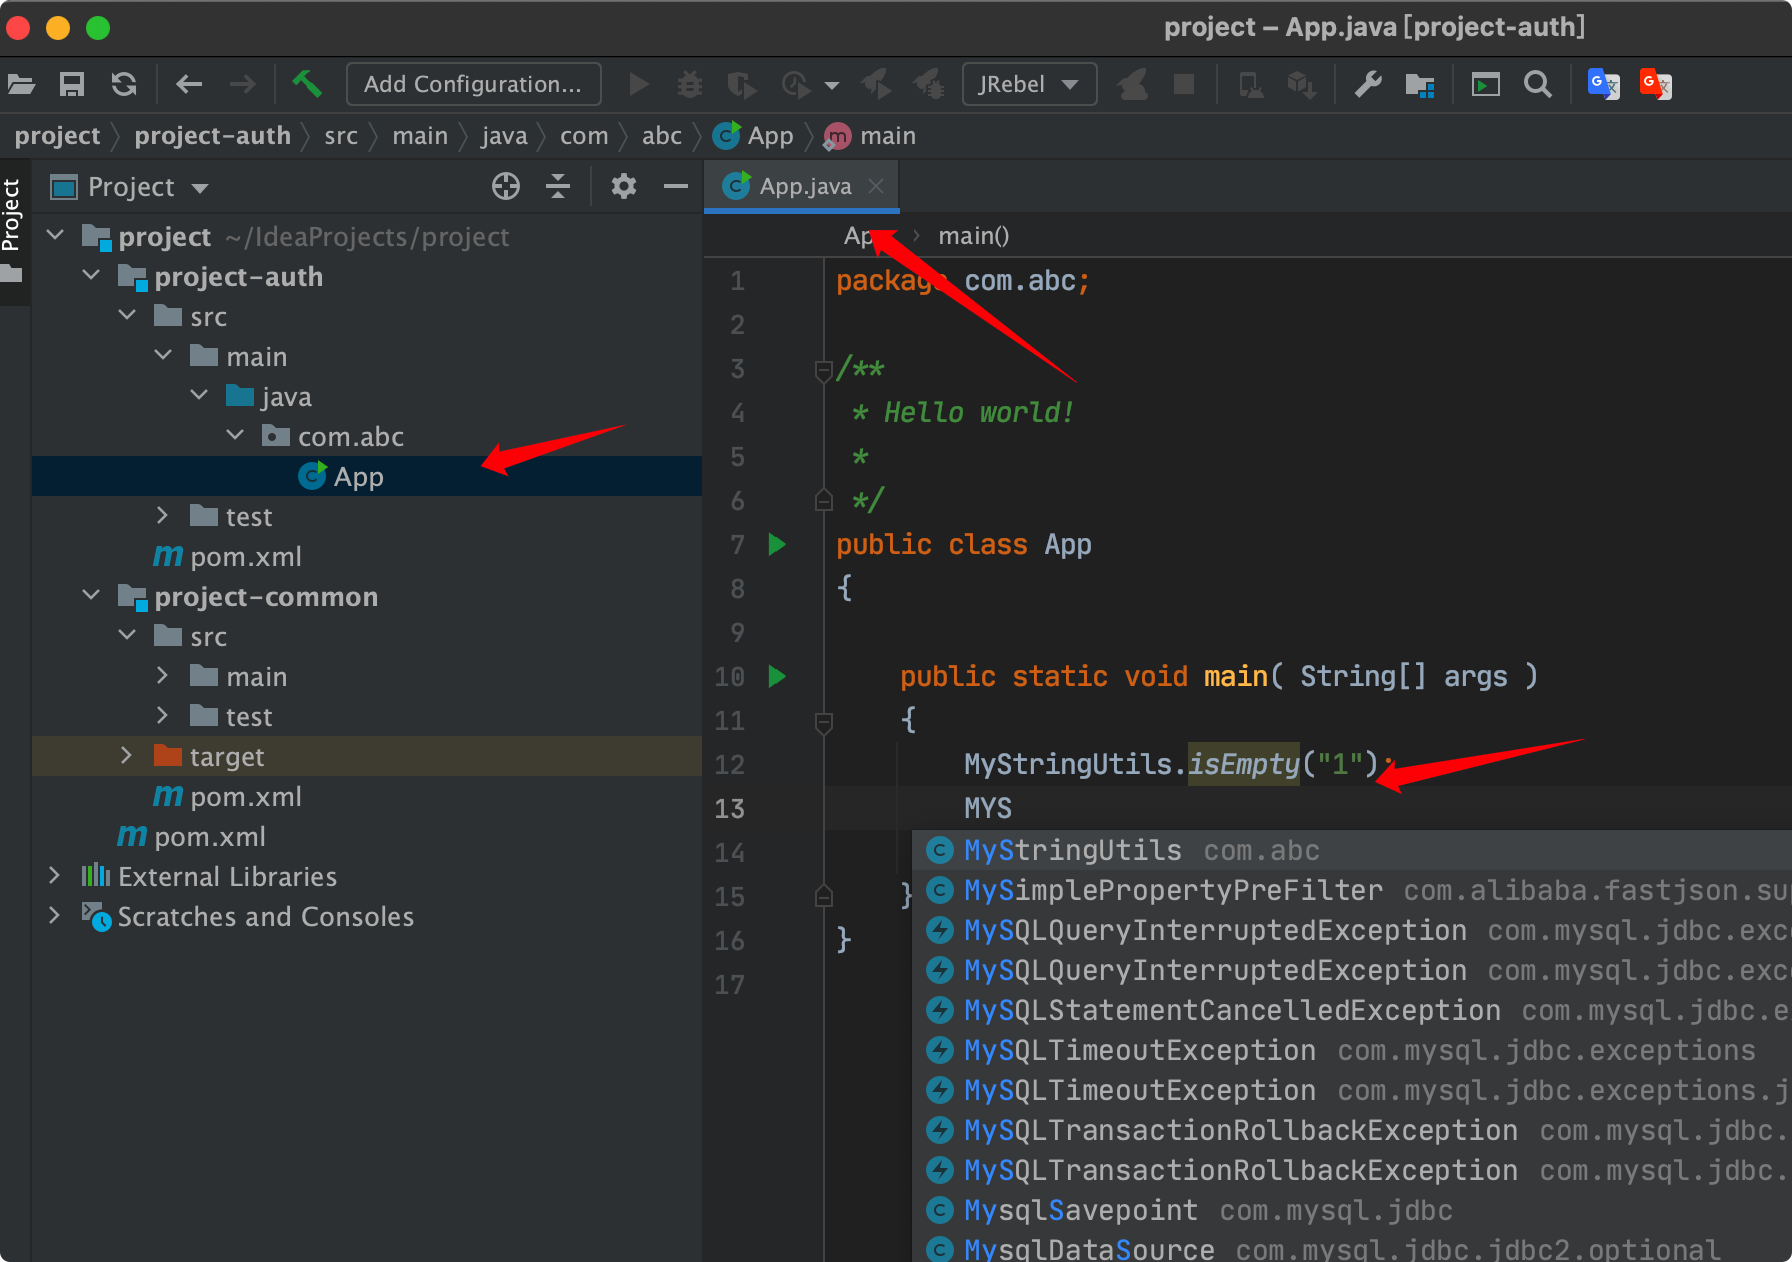The image size is (1792, 1262).
Task: Collapse all in Project panel
Action: [x=558, y=186]
